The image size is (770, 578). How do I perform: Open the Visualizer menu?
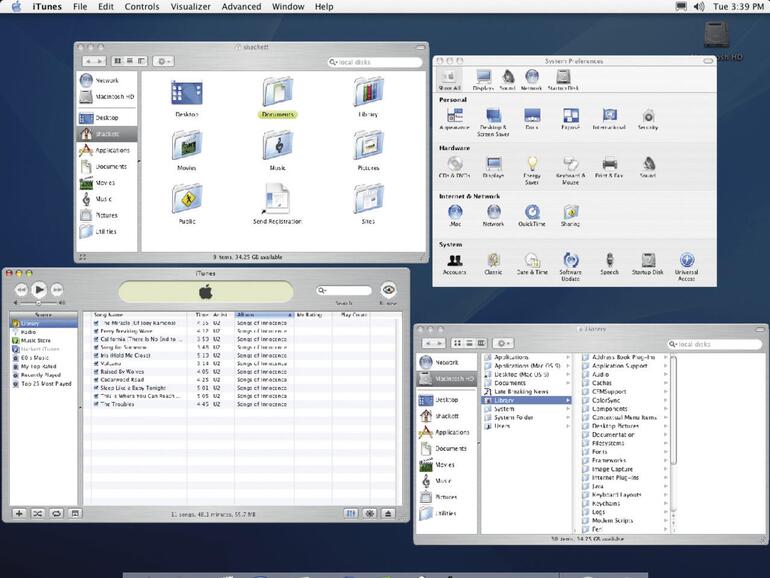tap(190, 7)
